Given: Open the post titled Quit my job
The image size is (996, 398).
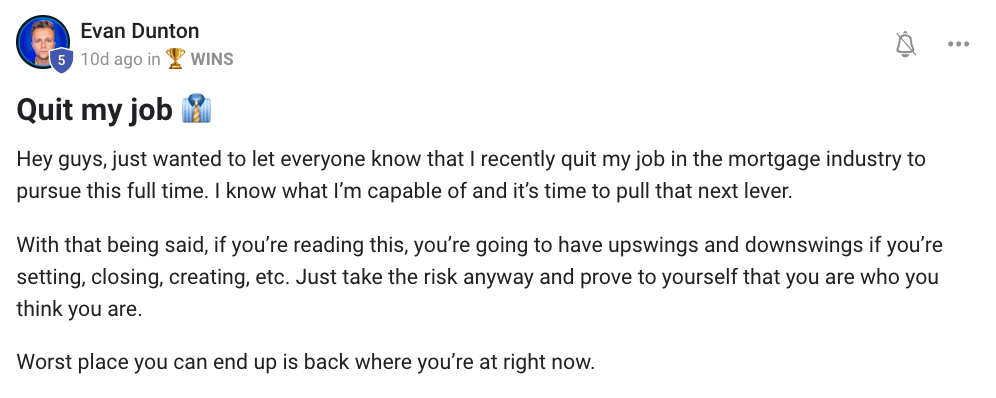Looking at the screenshot, I should pyautogui.click(x=94, y=110).
